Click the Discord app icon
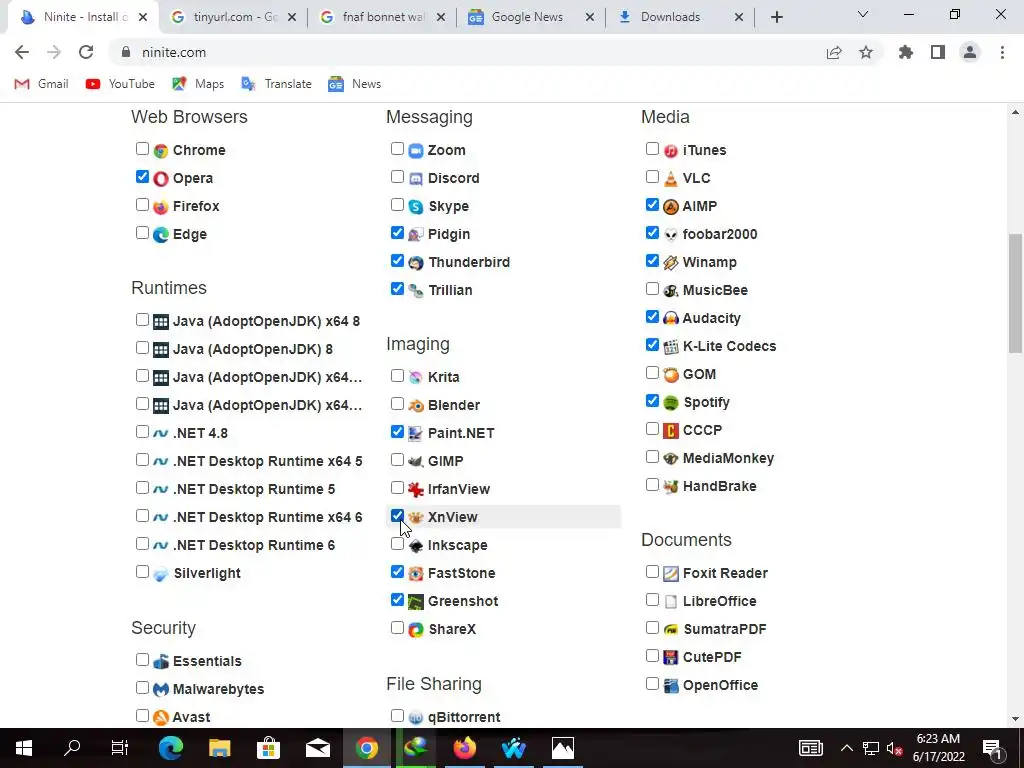 tap(416, 179)
